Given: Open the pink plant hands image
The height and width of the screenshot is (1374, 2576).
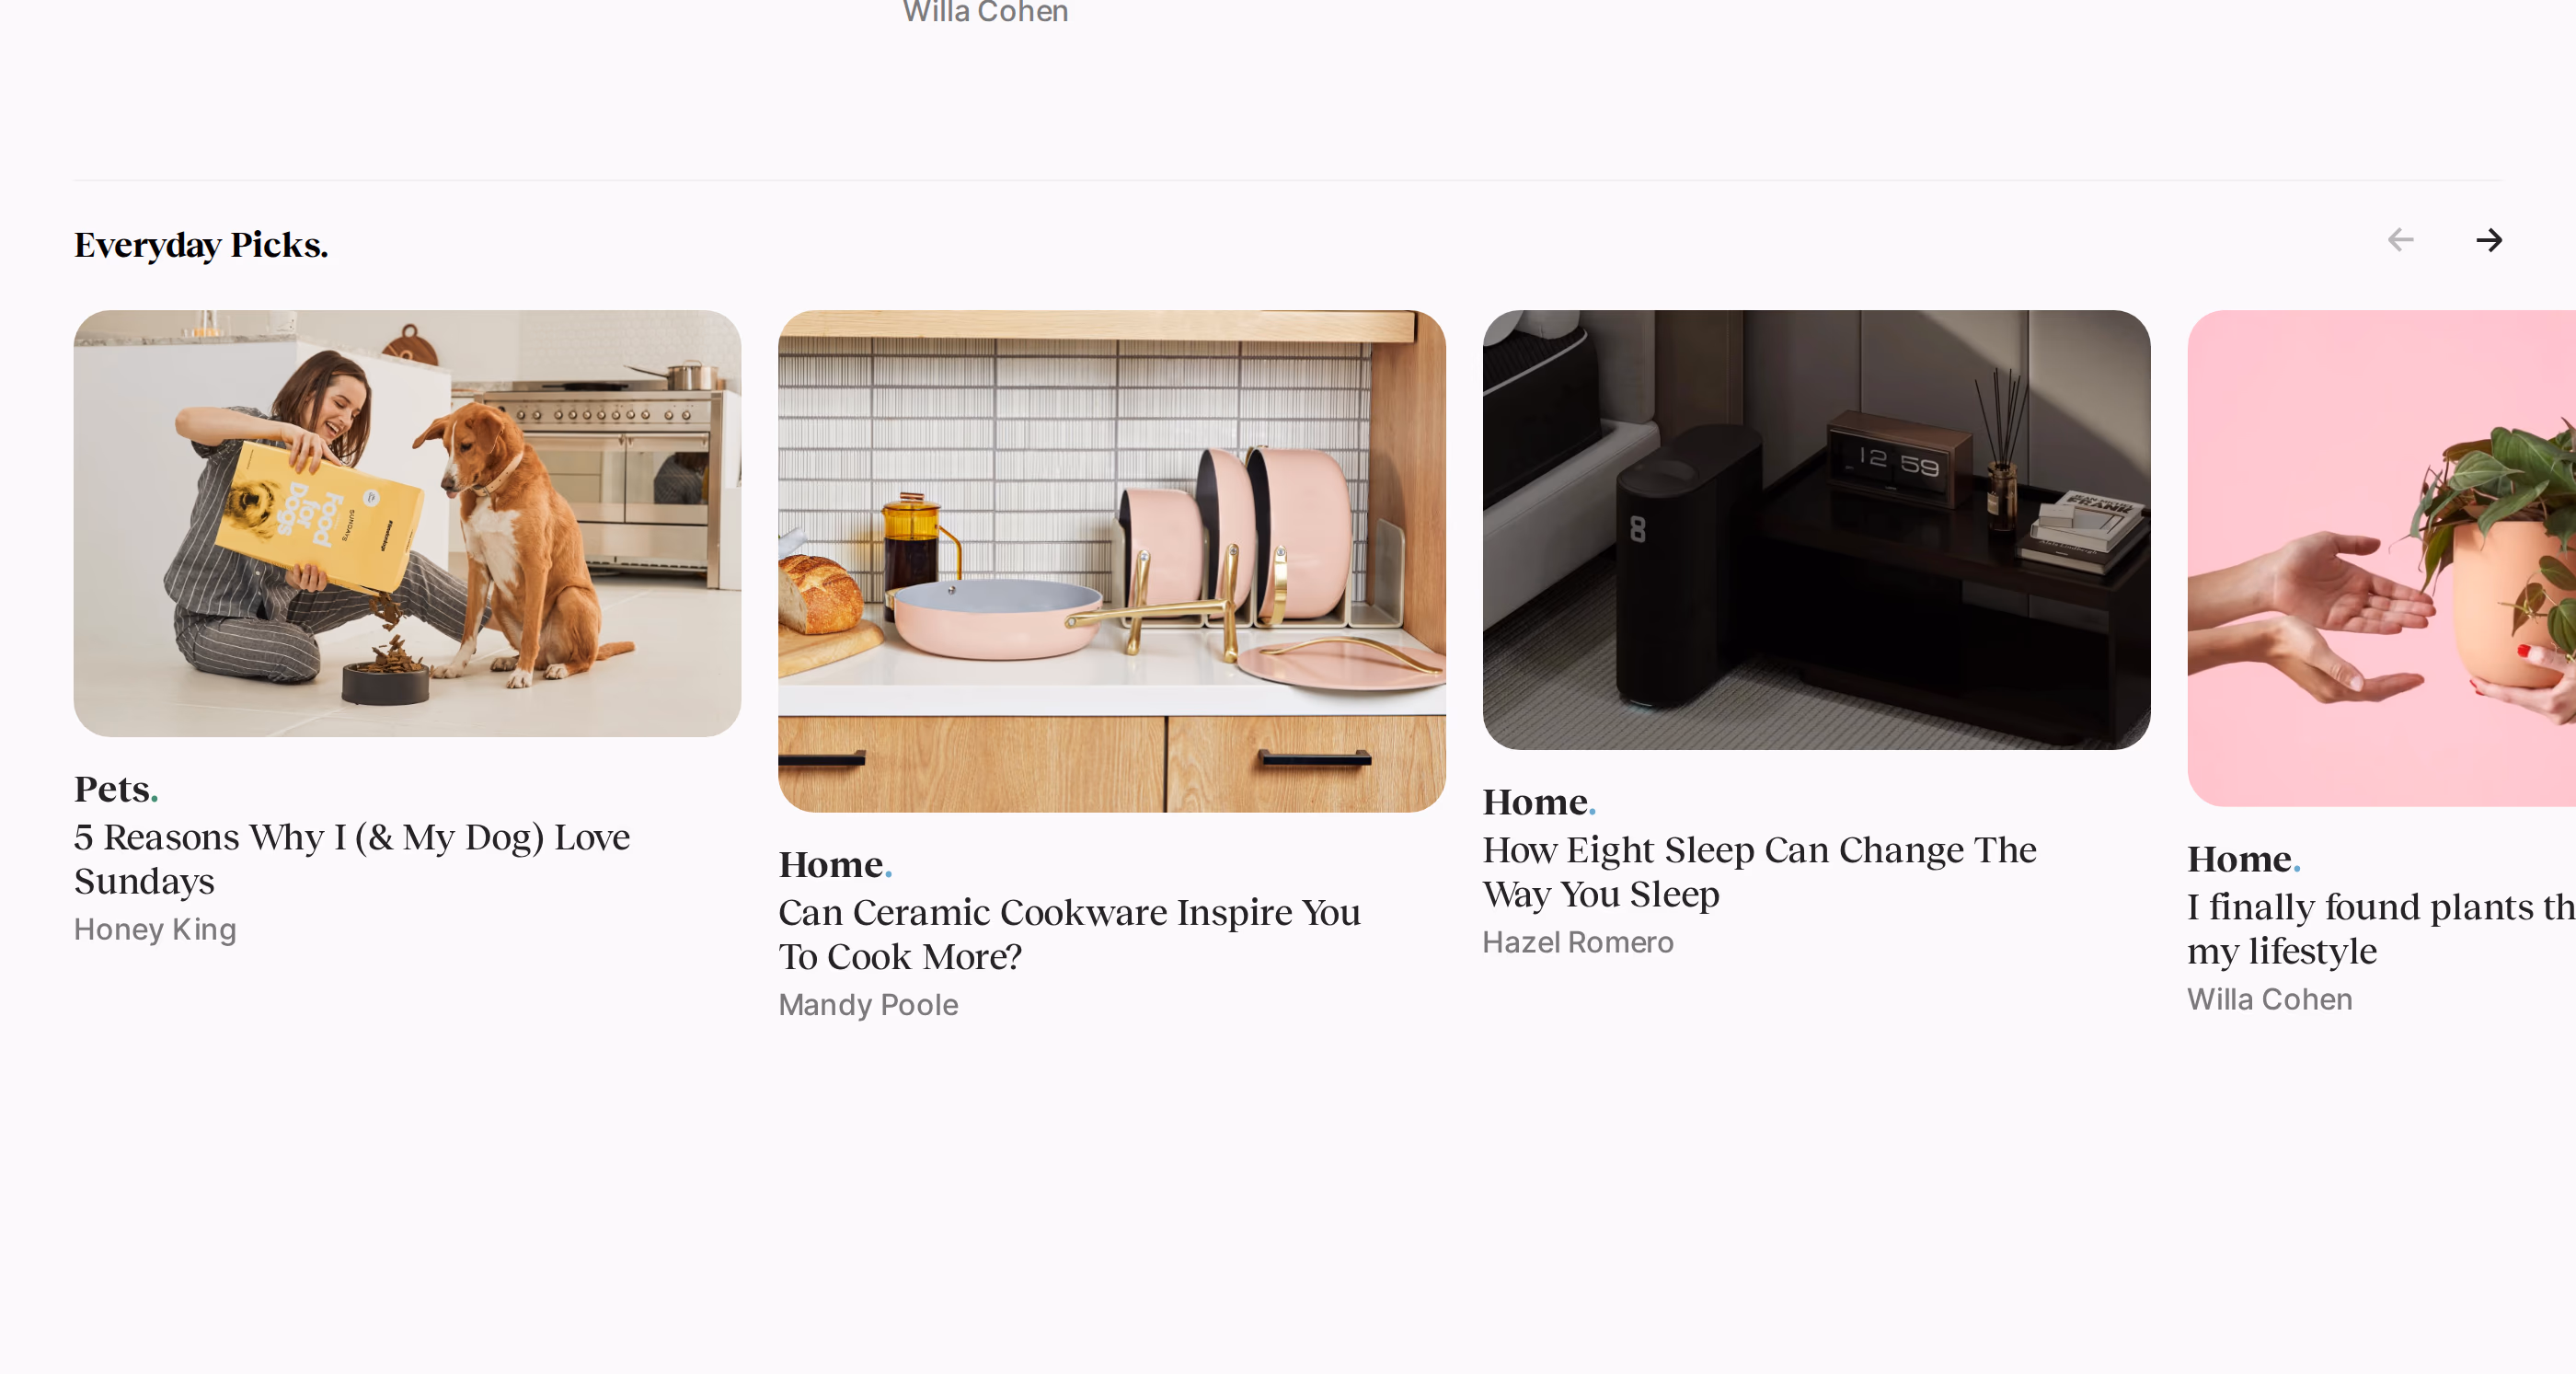Looking at the screenshot, I should pos(2381,558).
